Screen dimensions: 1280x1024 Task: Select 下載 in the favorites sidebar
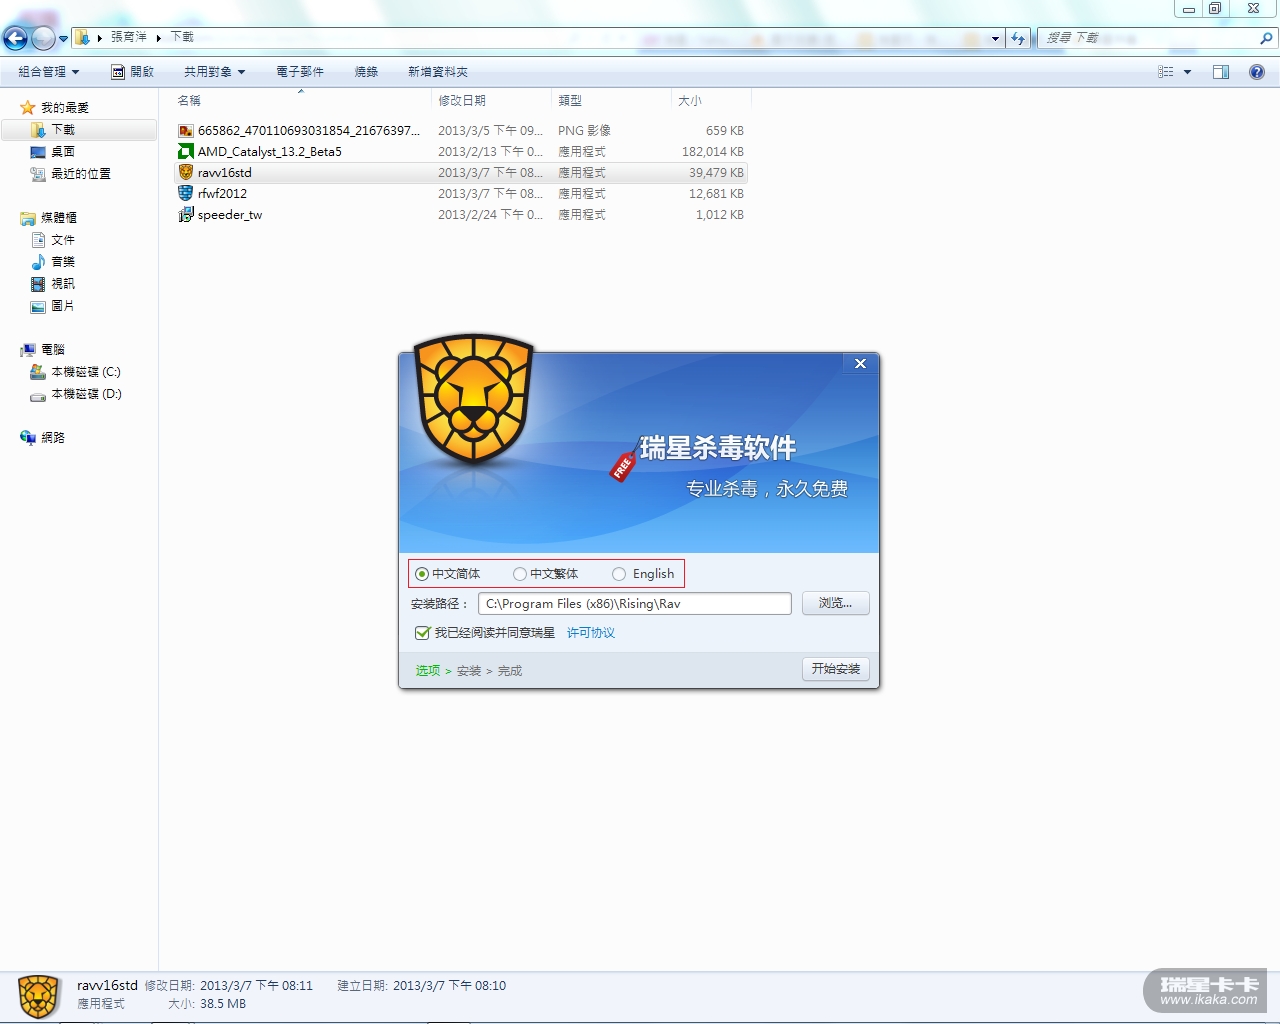(79, 130)
